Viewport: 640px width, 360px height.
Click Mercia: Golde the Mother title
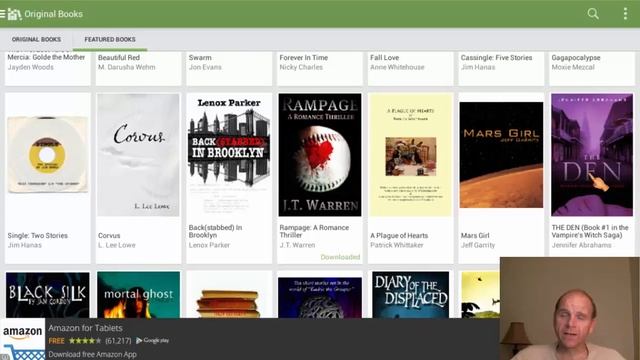point(46,57)
